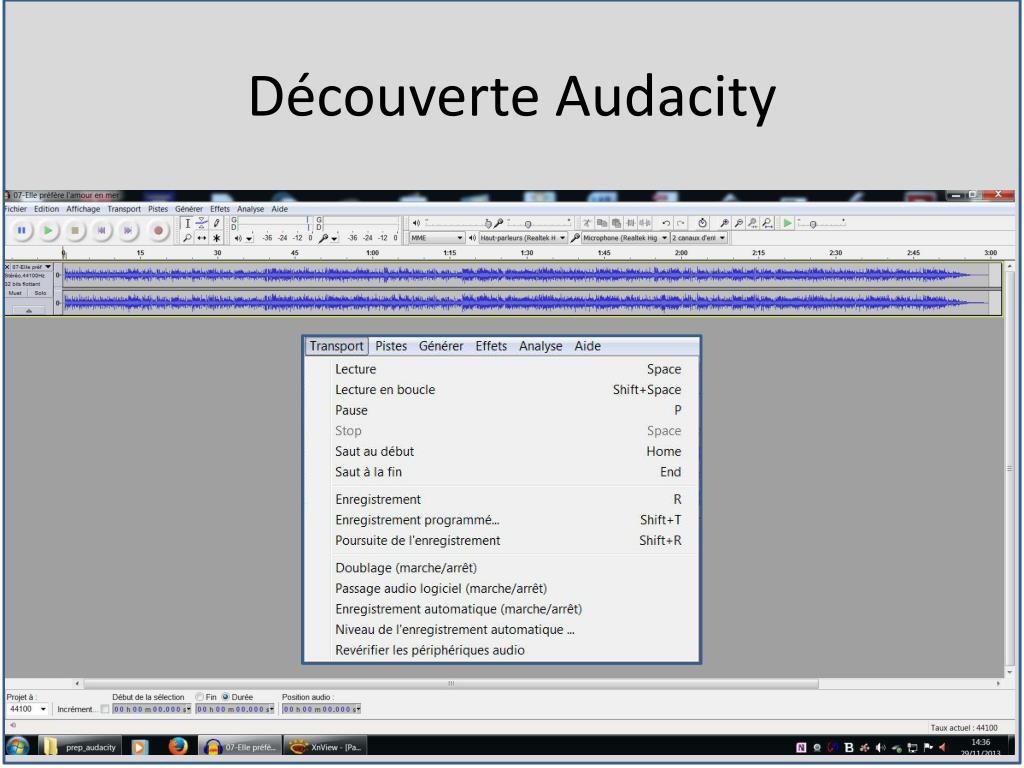Click the 1:00 mark on timeline ruler

(x=372, y=253)
